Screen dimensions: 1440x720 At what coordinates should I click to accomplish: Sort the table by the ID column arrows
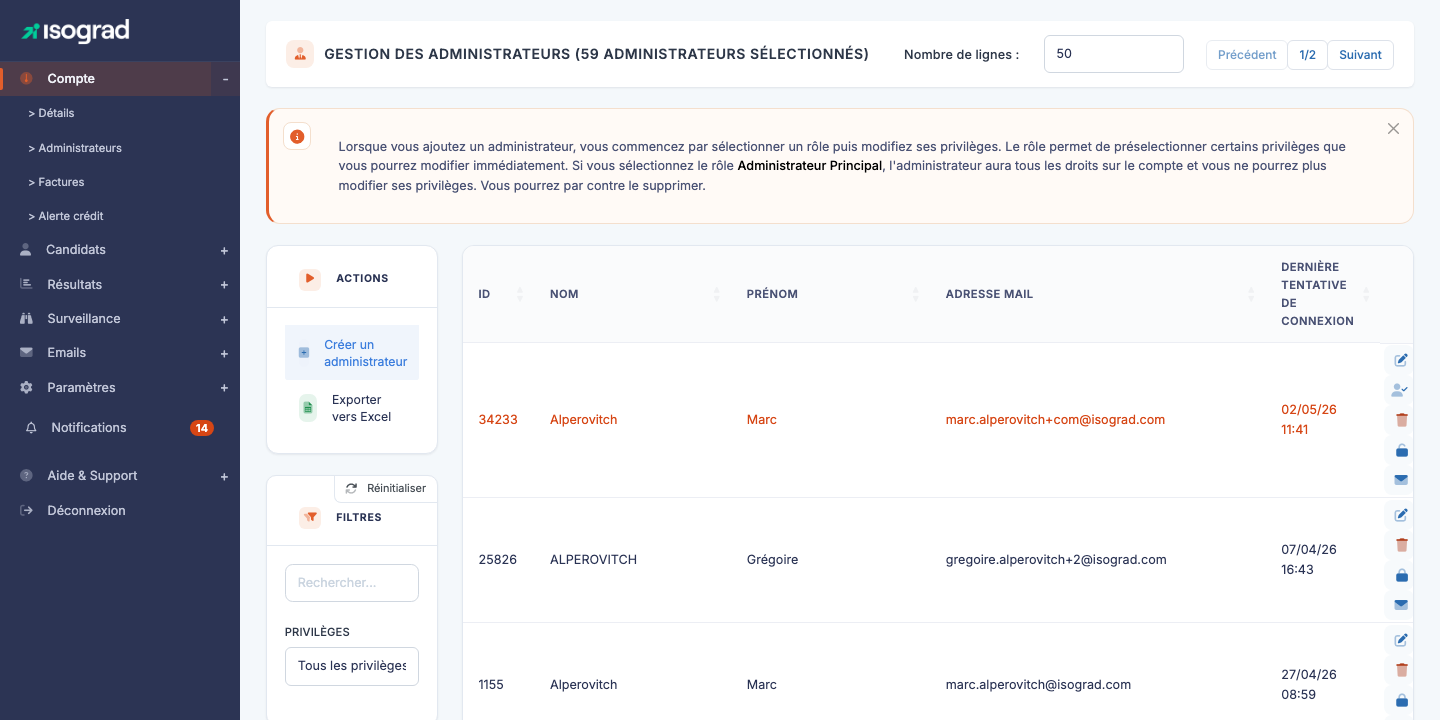(519, 294)
